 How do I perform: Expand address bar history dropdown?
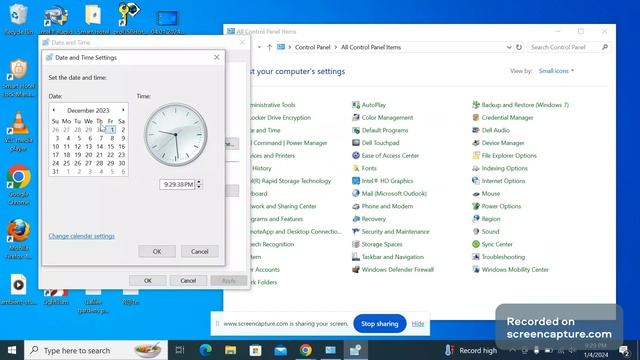pos(509,47)
